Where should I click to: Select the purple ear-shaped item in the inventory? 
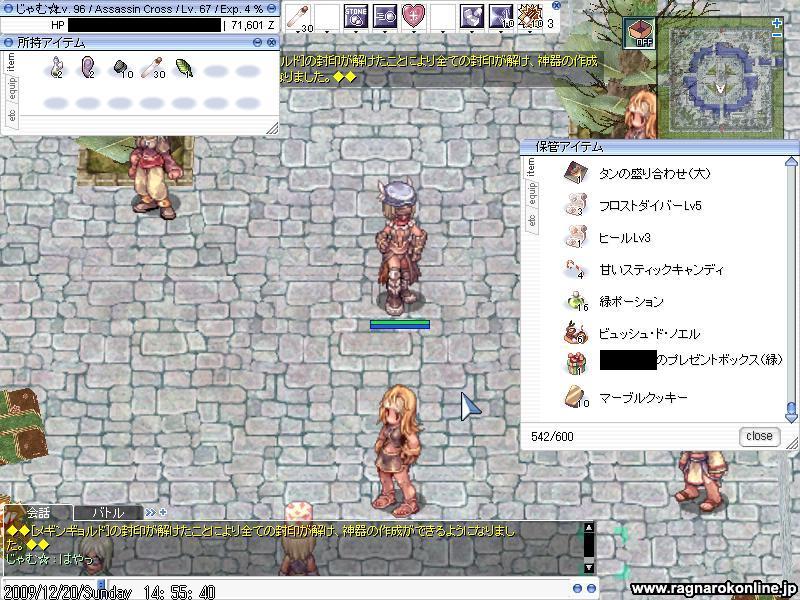tap(88, 68)
